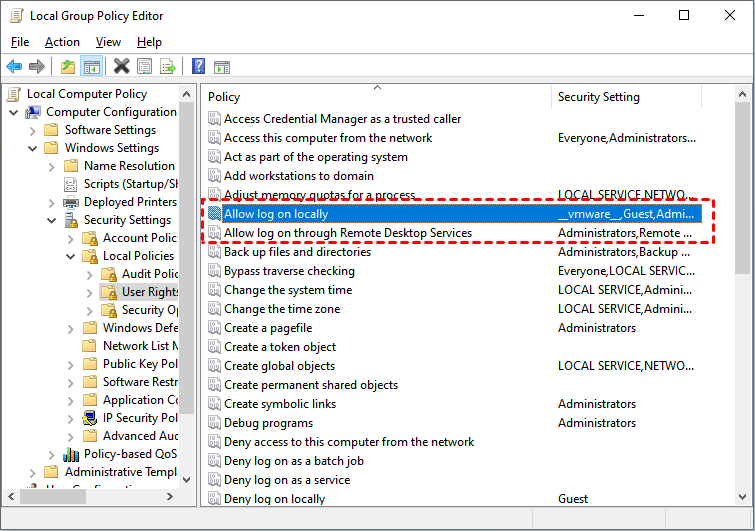Click the Policy-based QoS chart icon
The height and width of the screenshot is (531, 755).
click(71, 454)
